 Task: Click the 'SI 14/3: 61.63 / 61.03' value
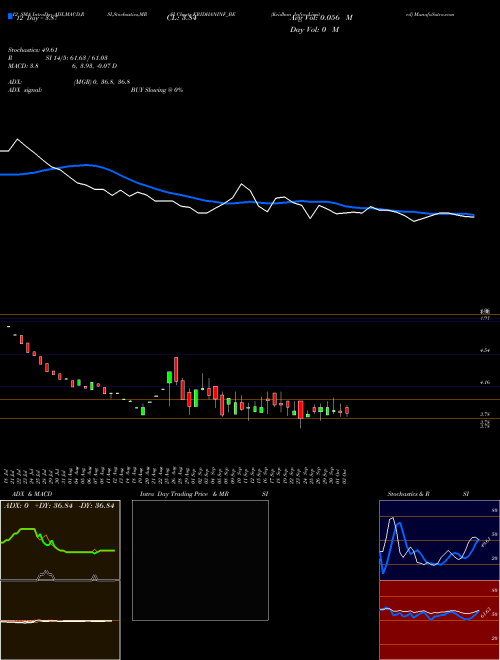click(x=77, y=58)
